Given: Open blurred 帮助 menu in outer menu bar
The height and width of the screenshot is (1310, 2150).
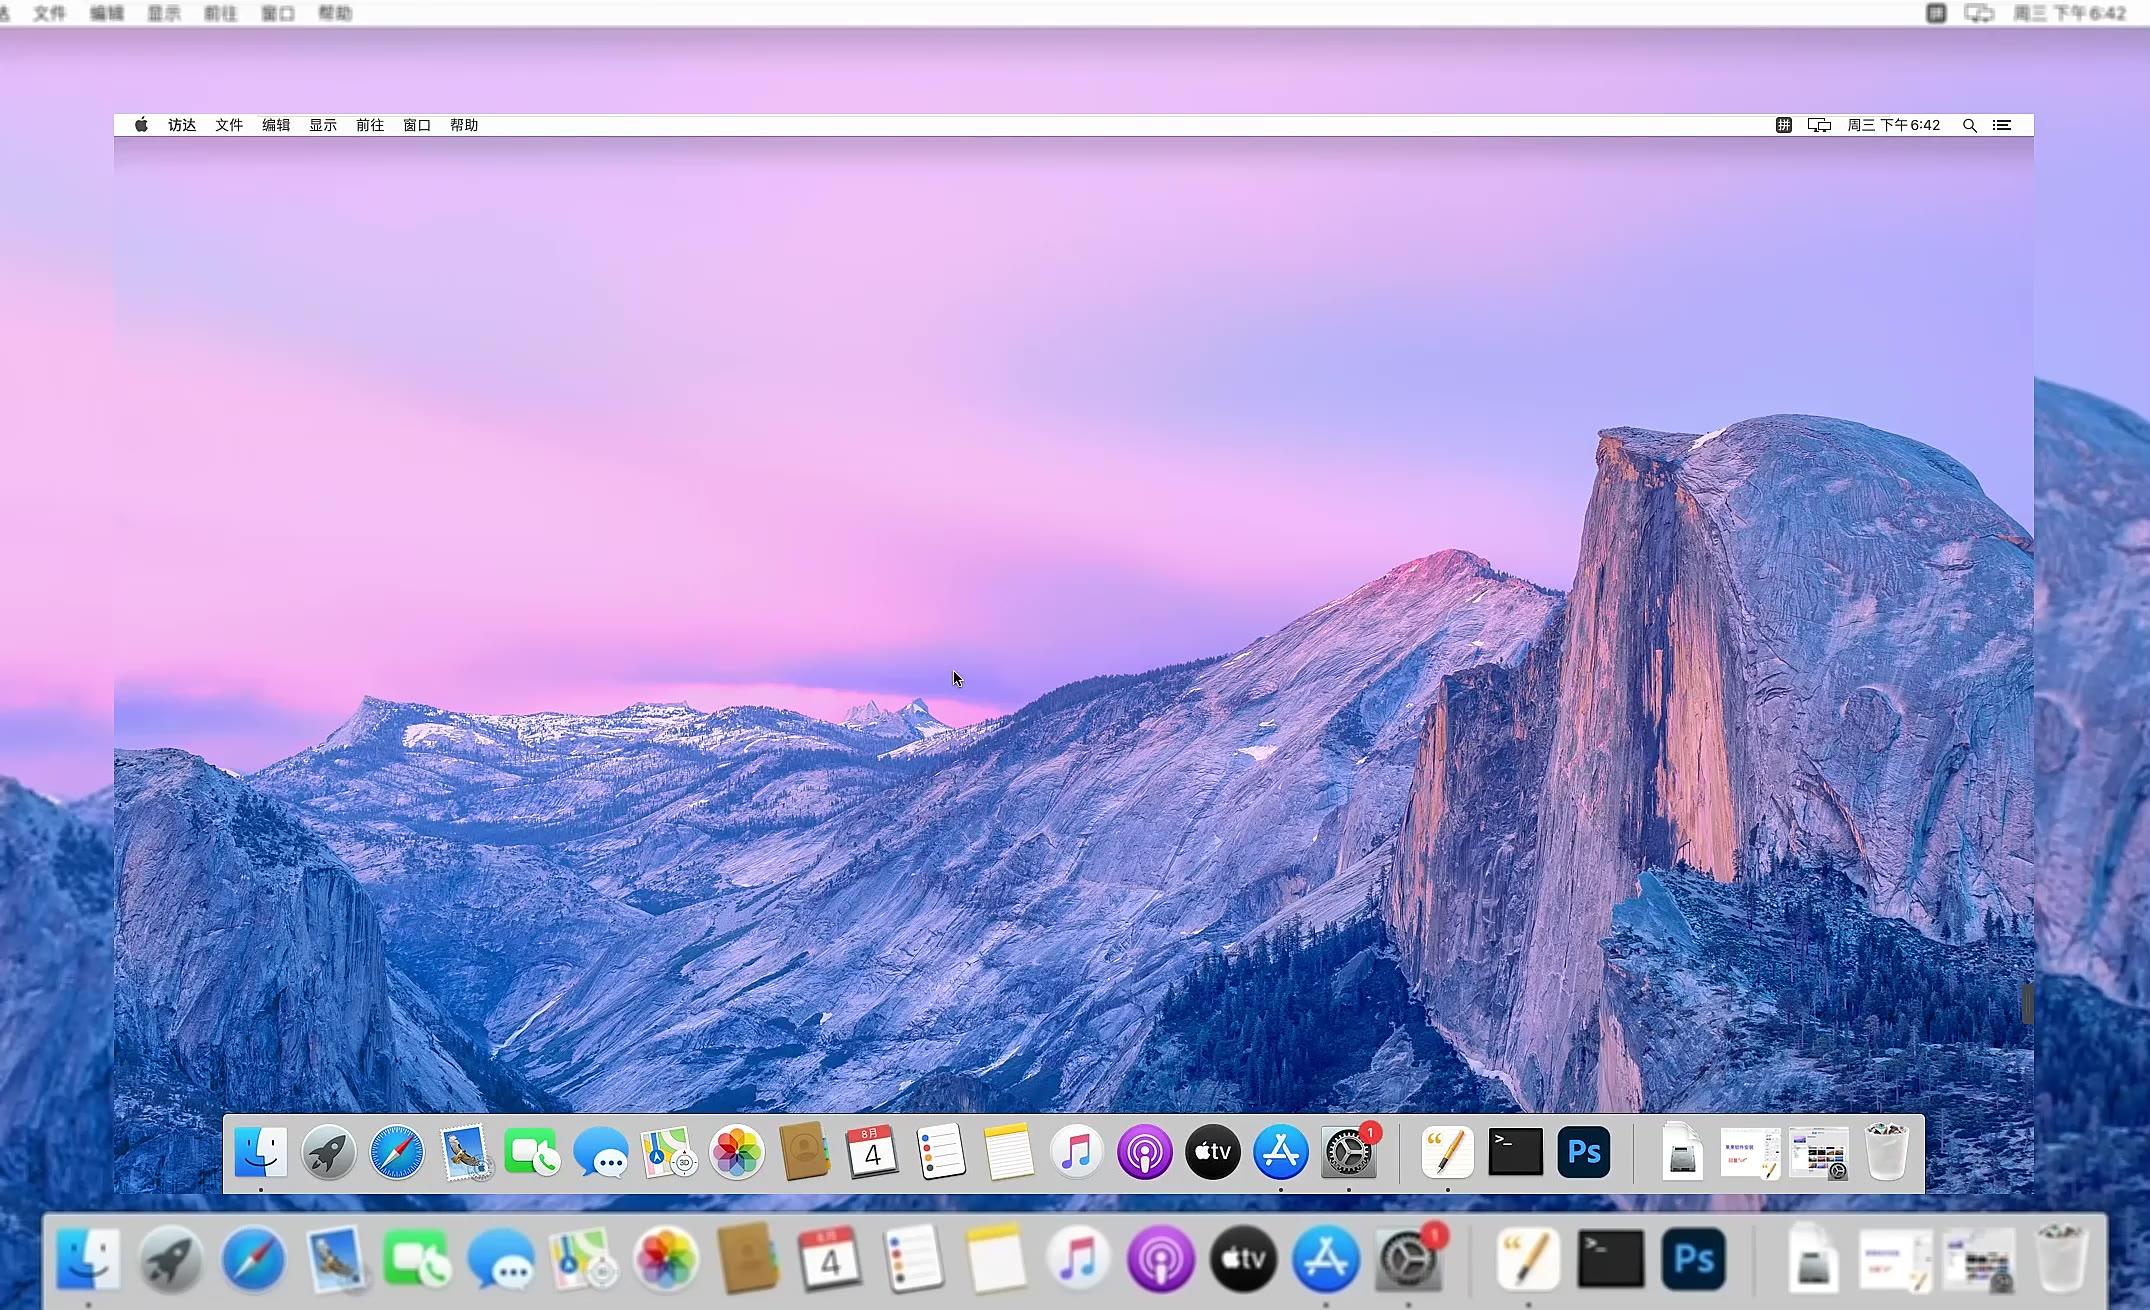Looking at the screenshot, I should [335, 13].
